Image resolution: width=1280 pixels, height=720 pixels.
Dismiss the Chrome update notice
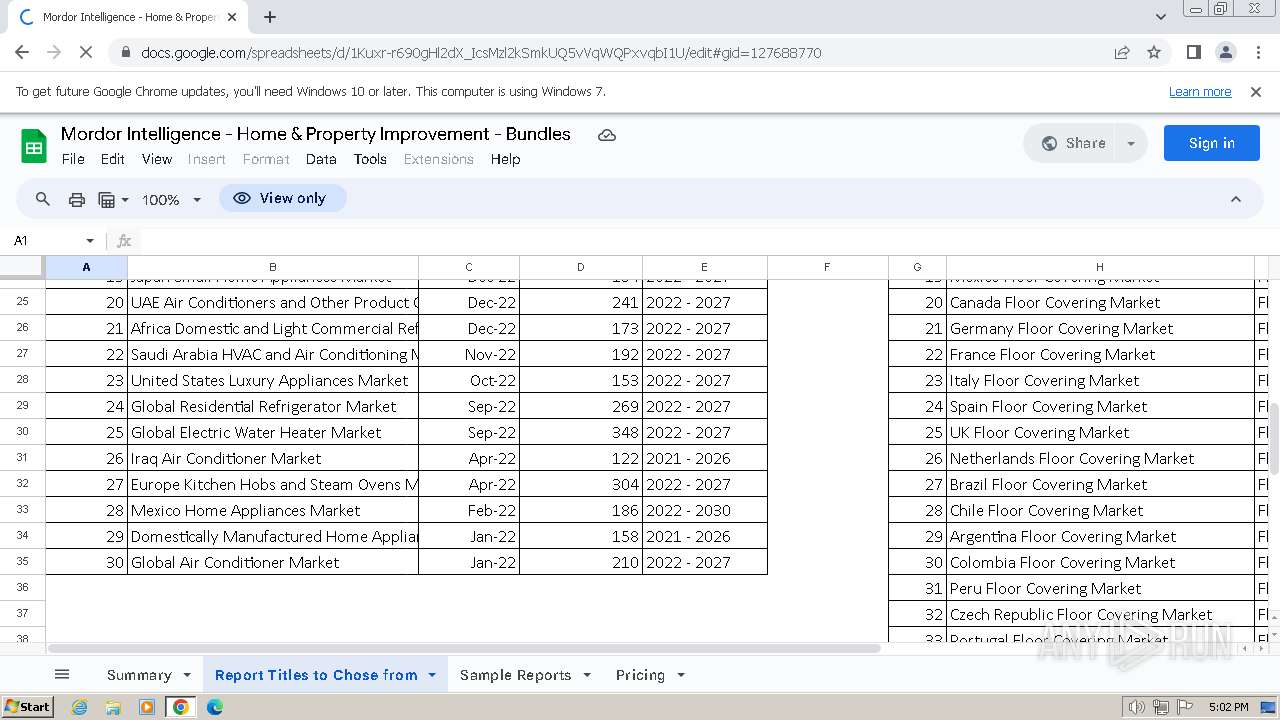point(1256,91)
